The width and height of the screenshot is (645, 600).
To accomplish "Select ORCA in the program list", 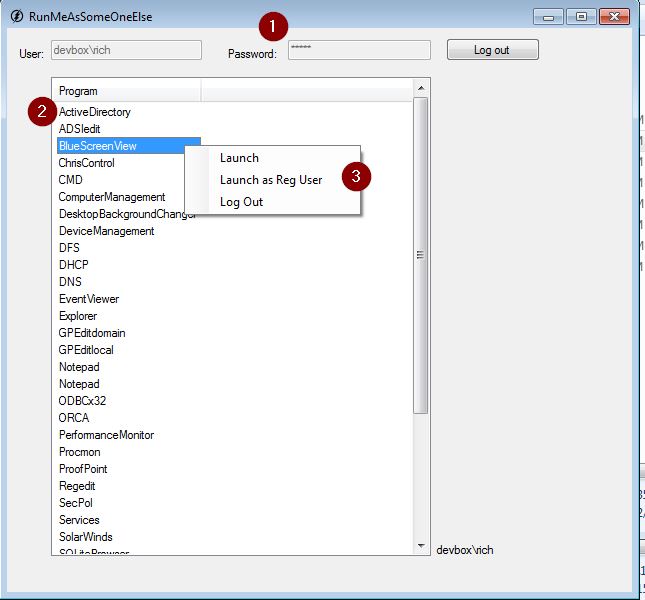I will [x=74, y=418].
